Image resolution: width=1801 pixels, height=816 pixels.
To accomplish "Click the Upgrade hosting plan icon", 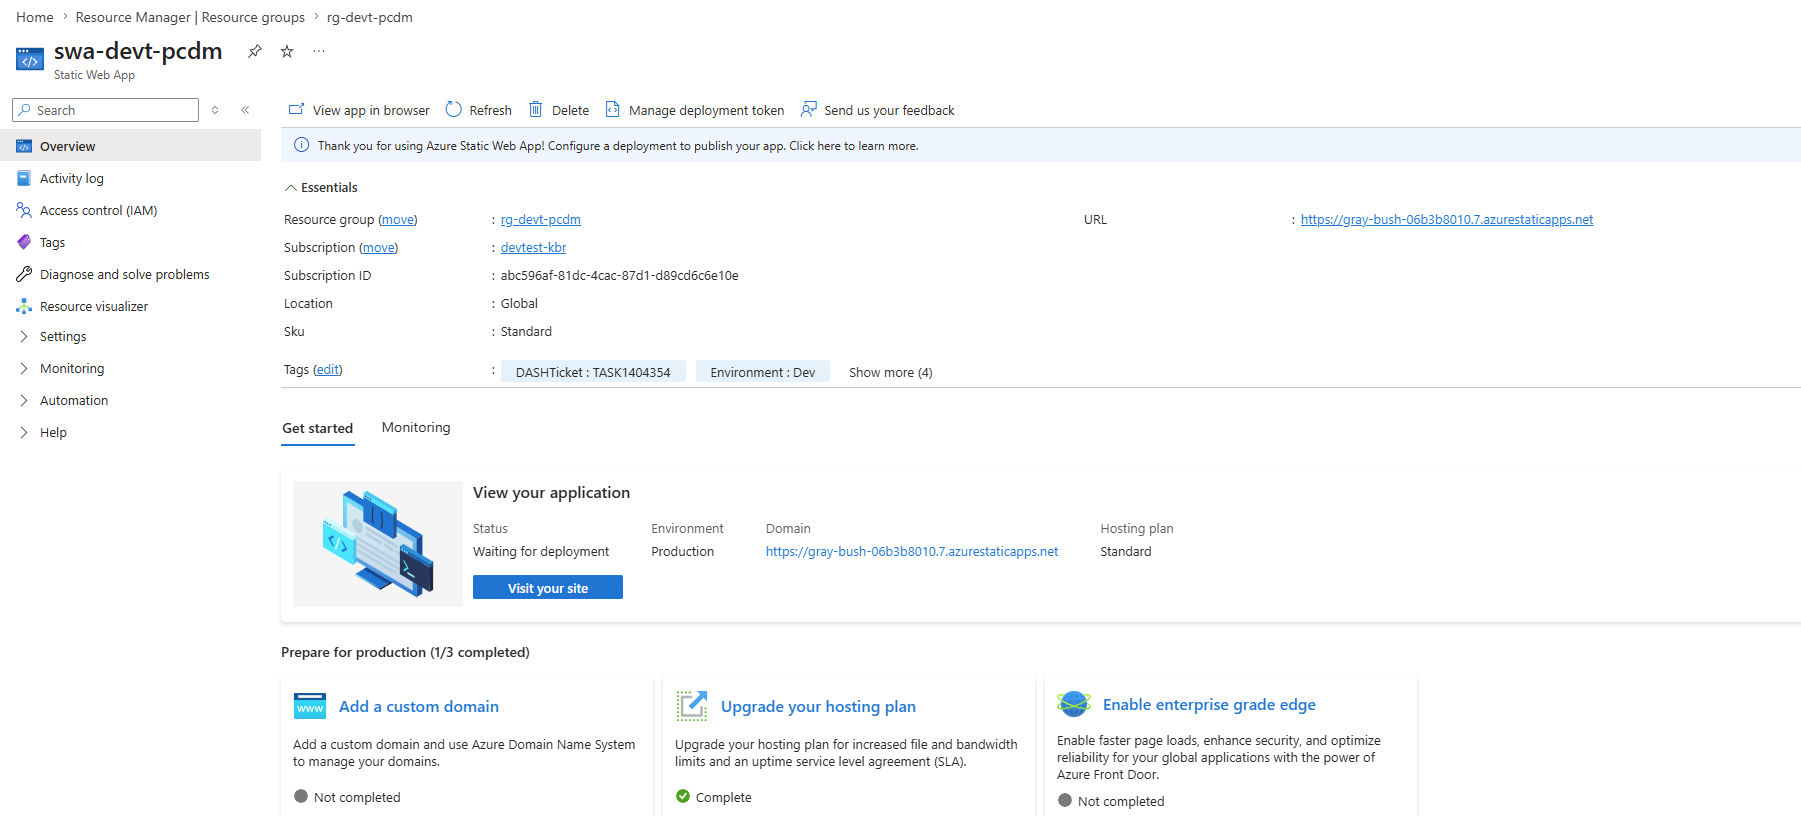I will tap(692, 706).
